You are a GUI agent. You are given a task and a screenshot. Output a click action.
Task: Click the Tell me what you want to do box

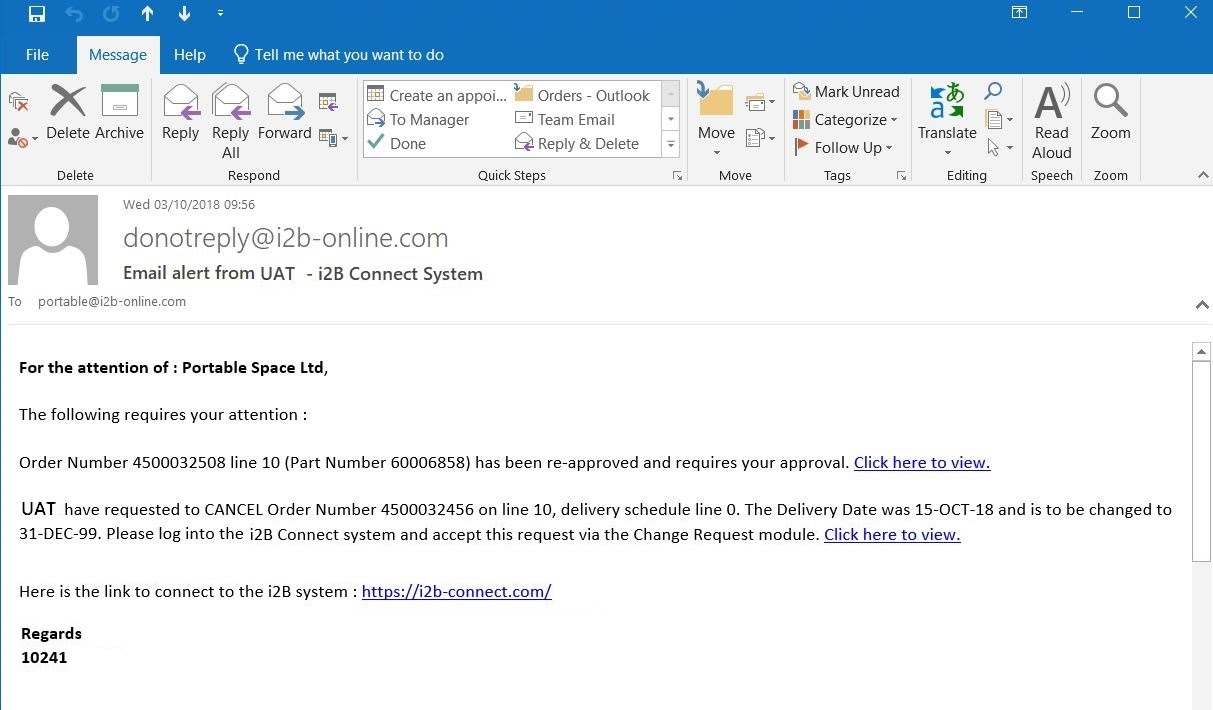(x=338, y=55)
